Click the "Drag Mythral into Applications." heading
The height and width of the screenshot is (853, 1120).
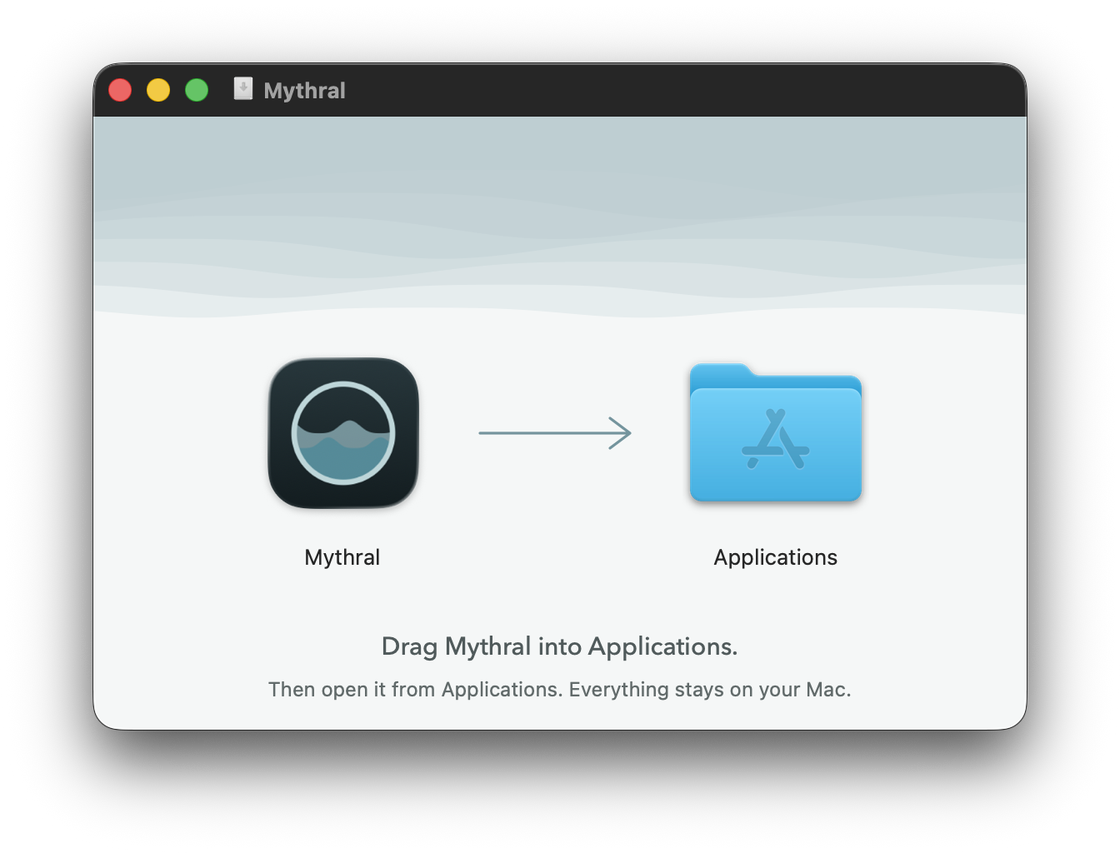pyautogui.click(x=559, y=647)
